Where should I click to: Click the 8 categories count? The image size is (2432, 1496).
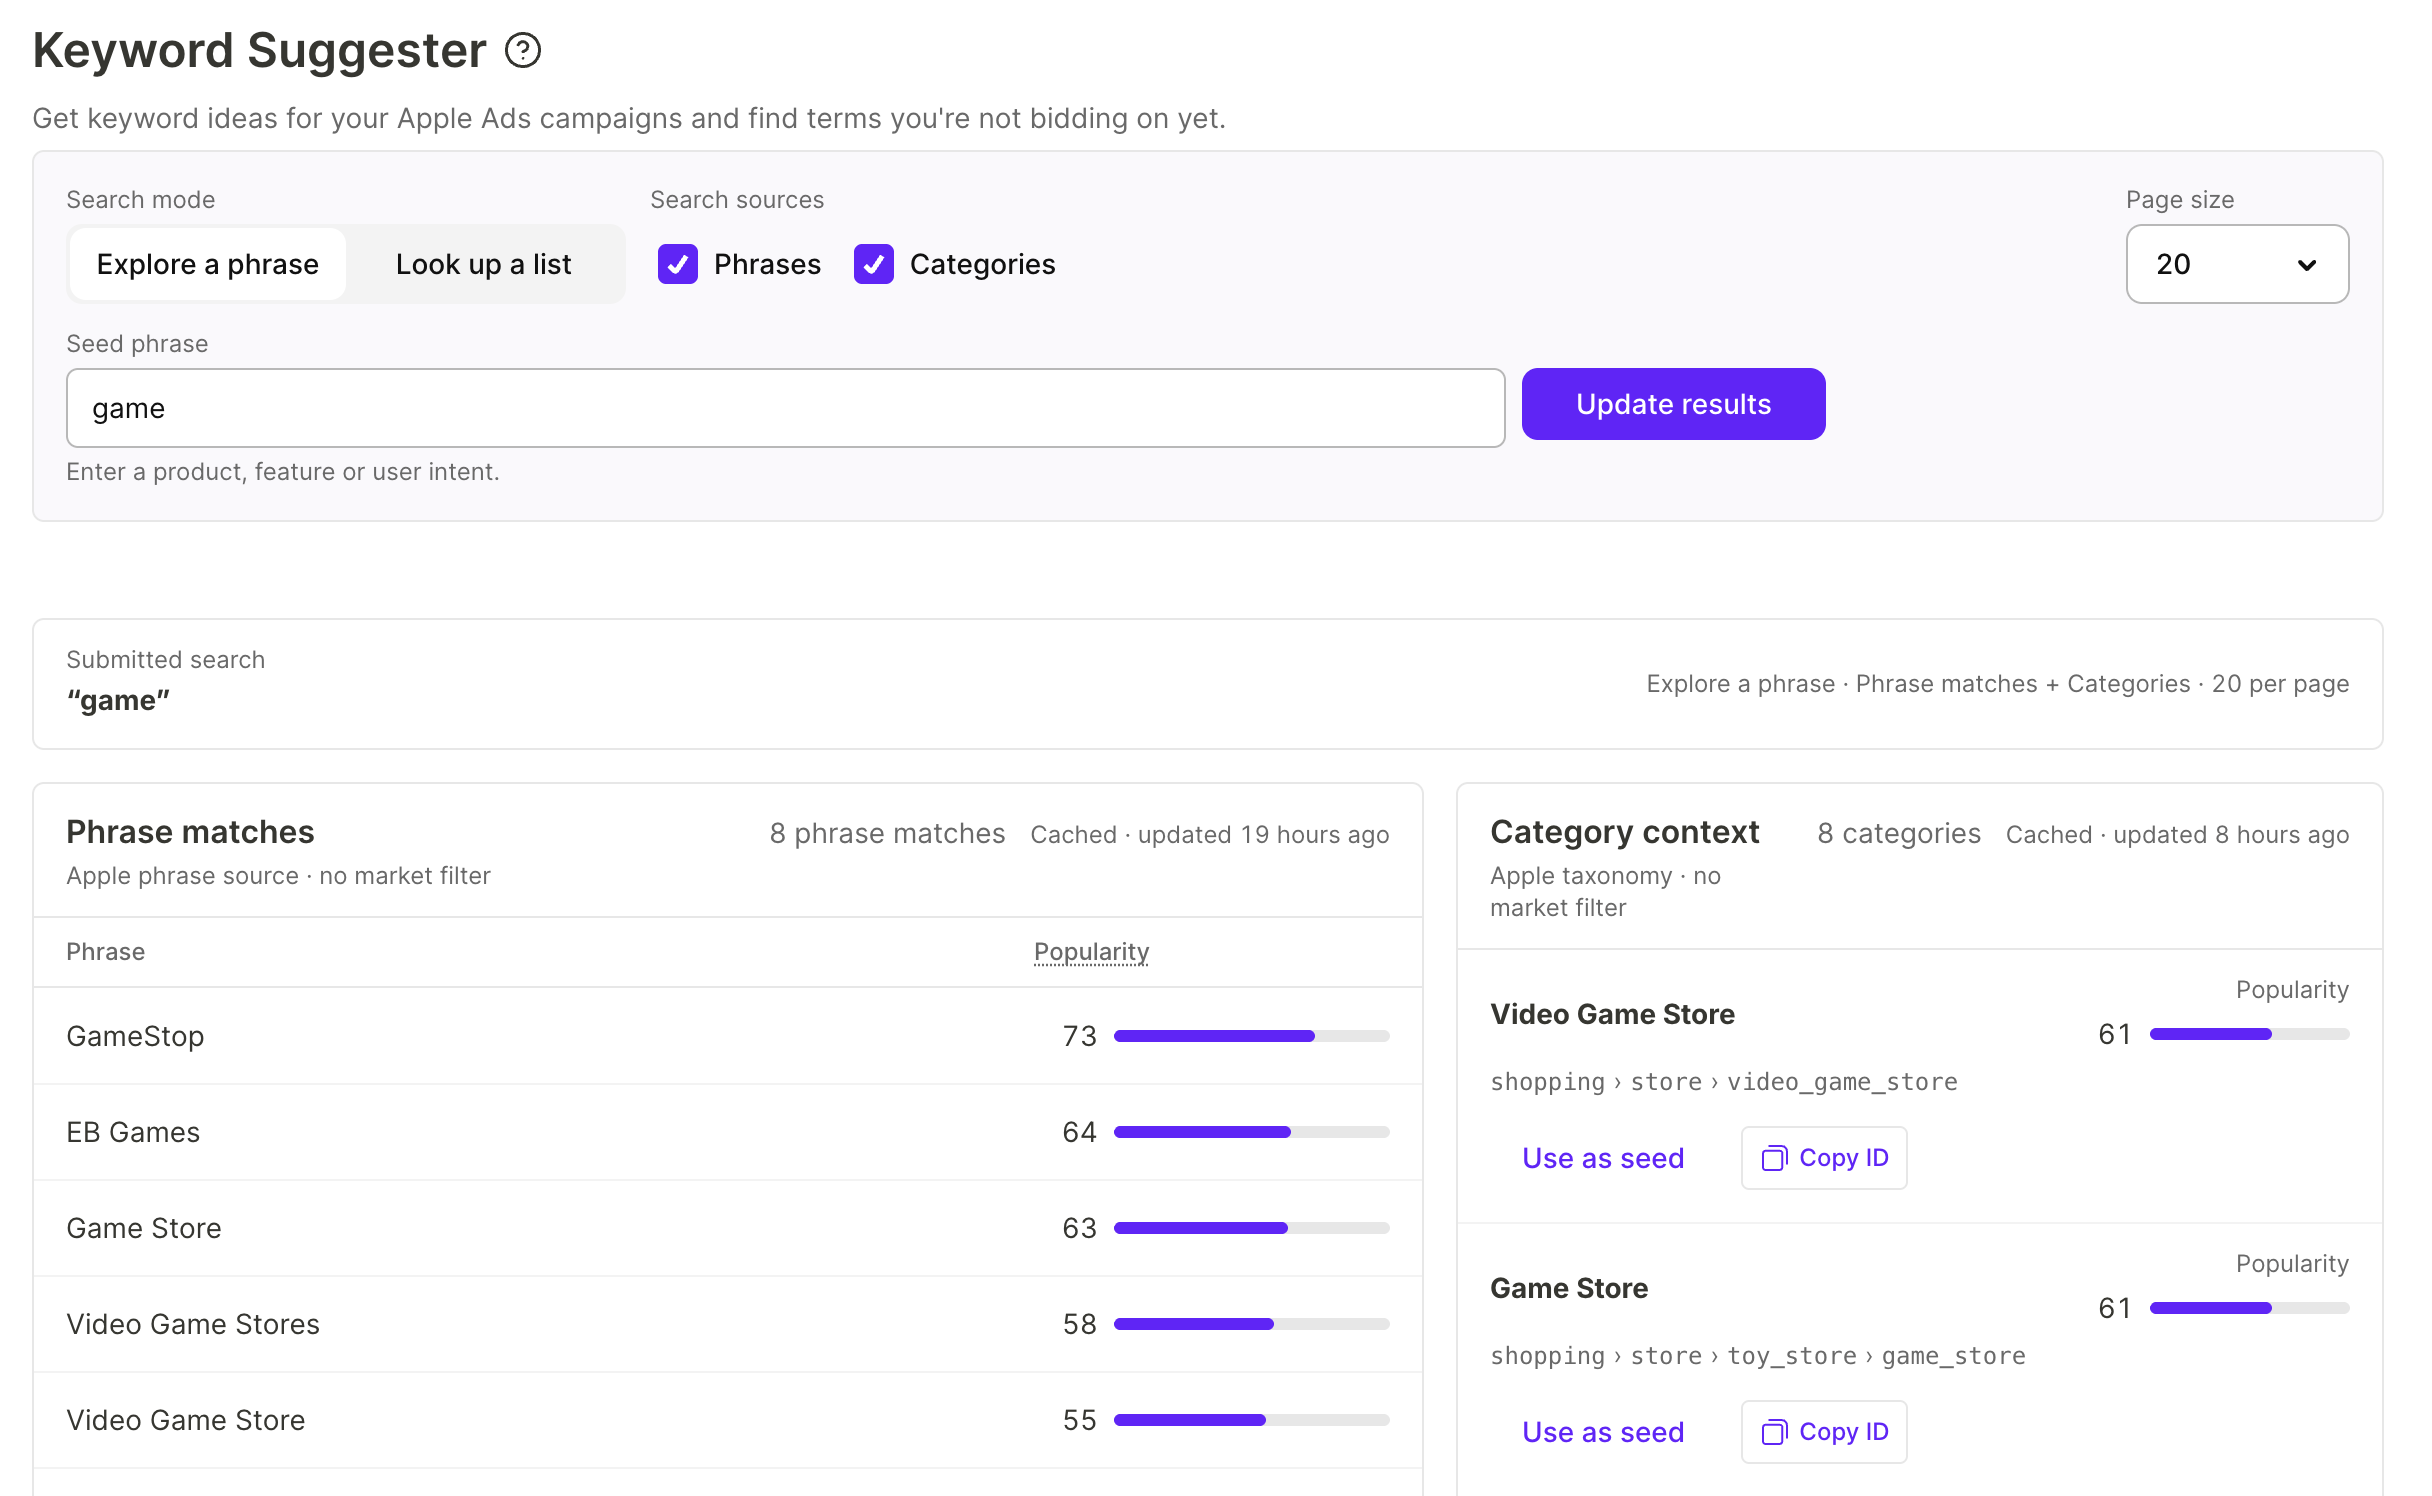tap(1898, 834)
